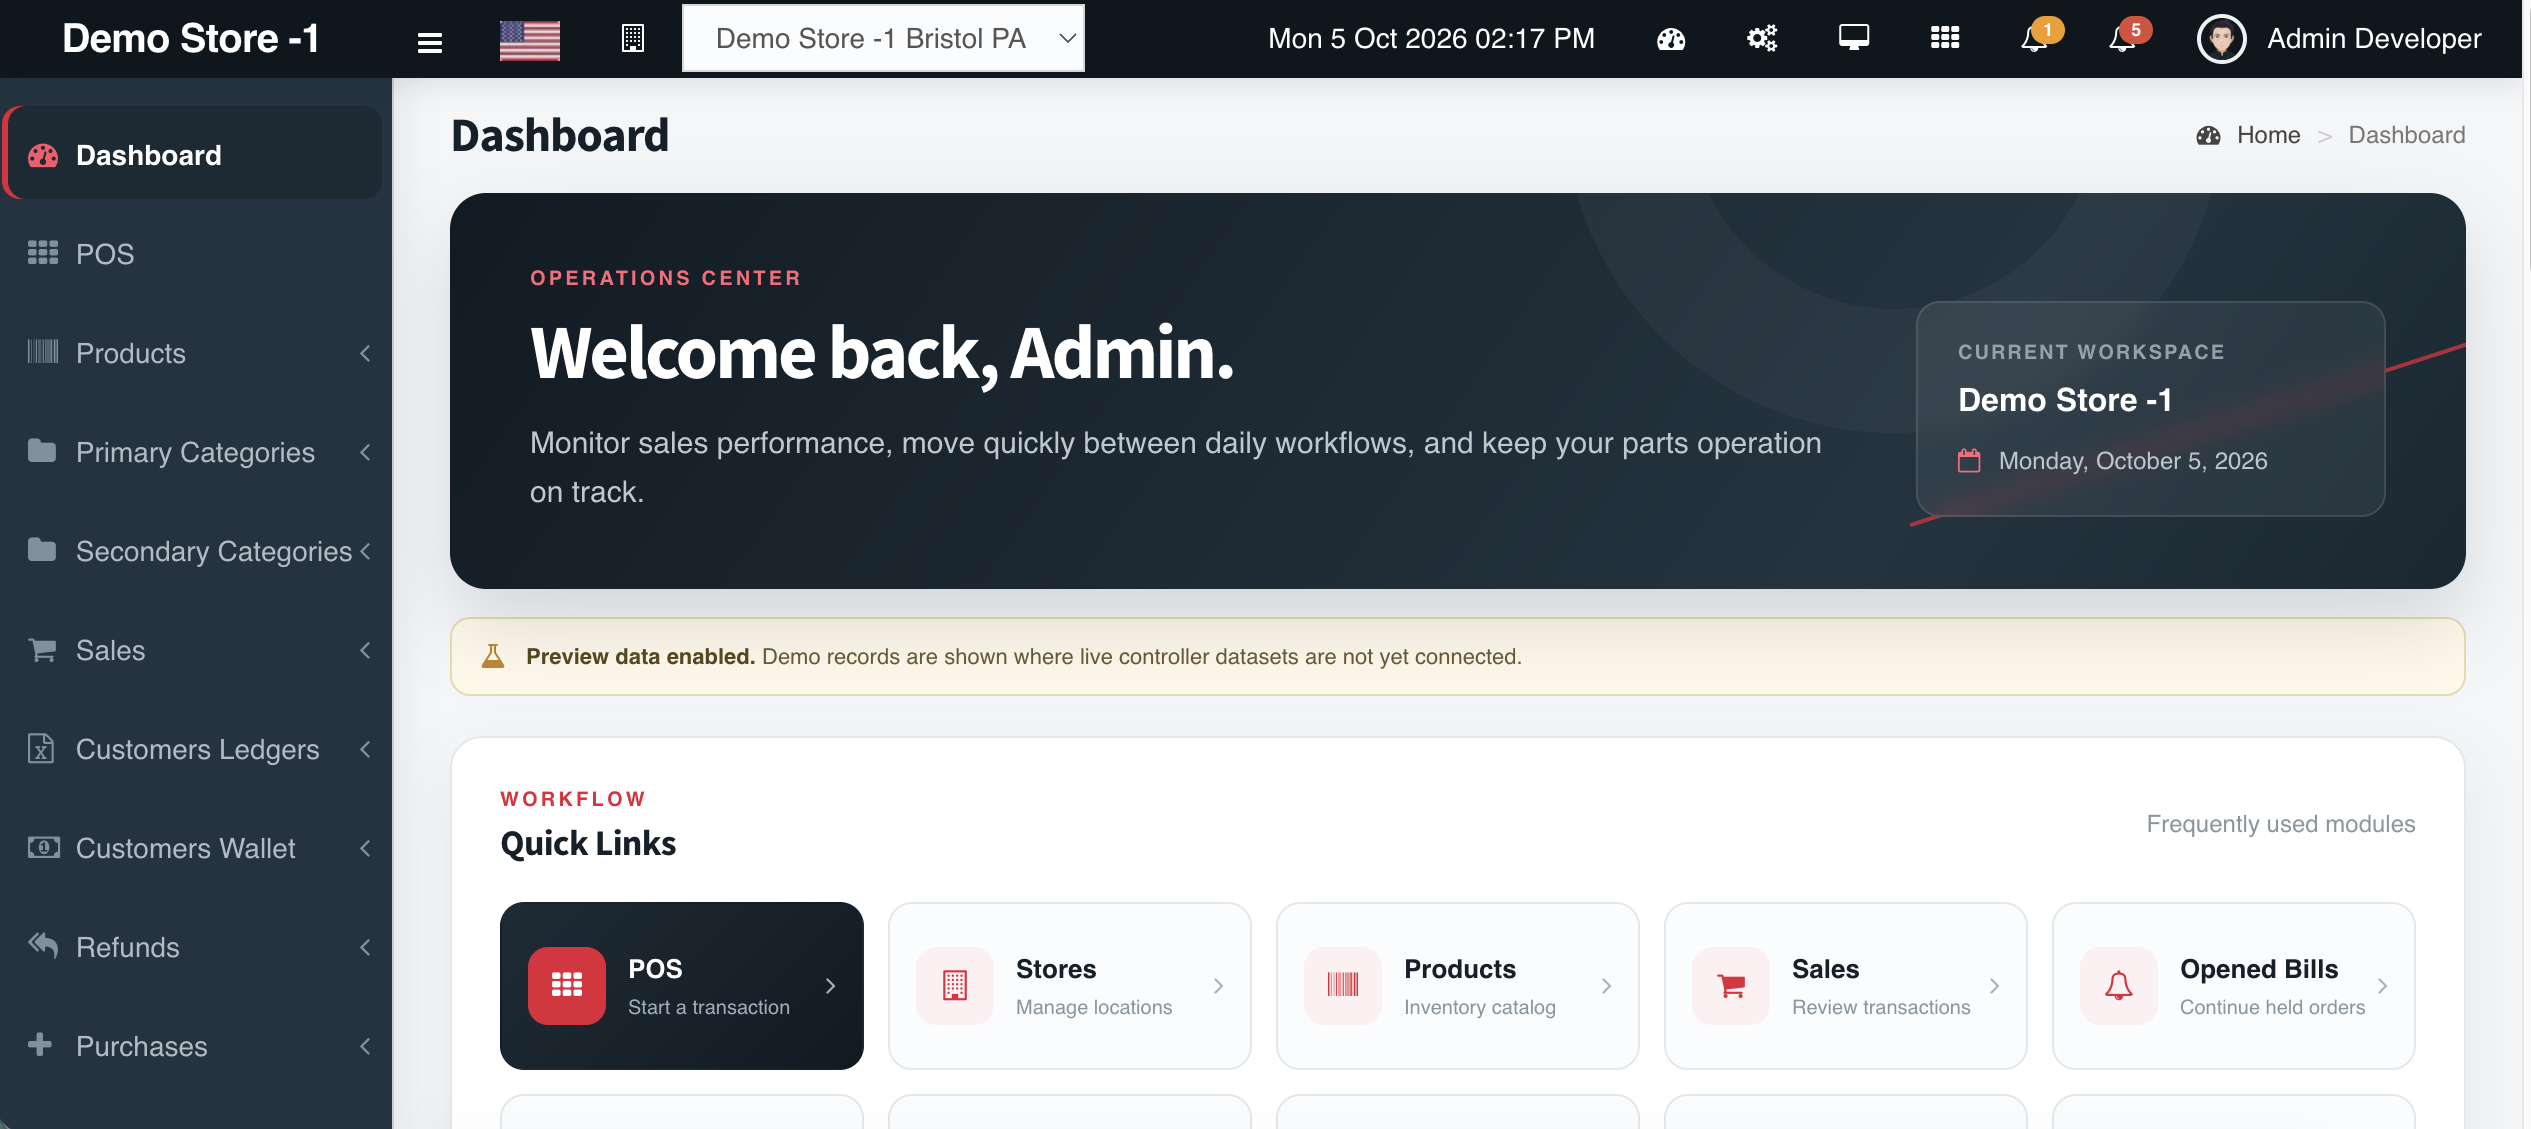Click the Products barcode icon in Quick Links

click(x=1342, y=985)
